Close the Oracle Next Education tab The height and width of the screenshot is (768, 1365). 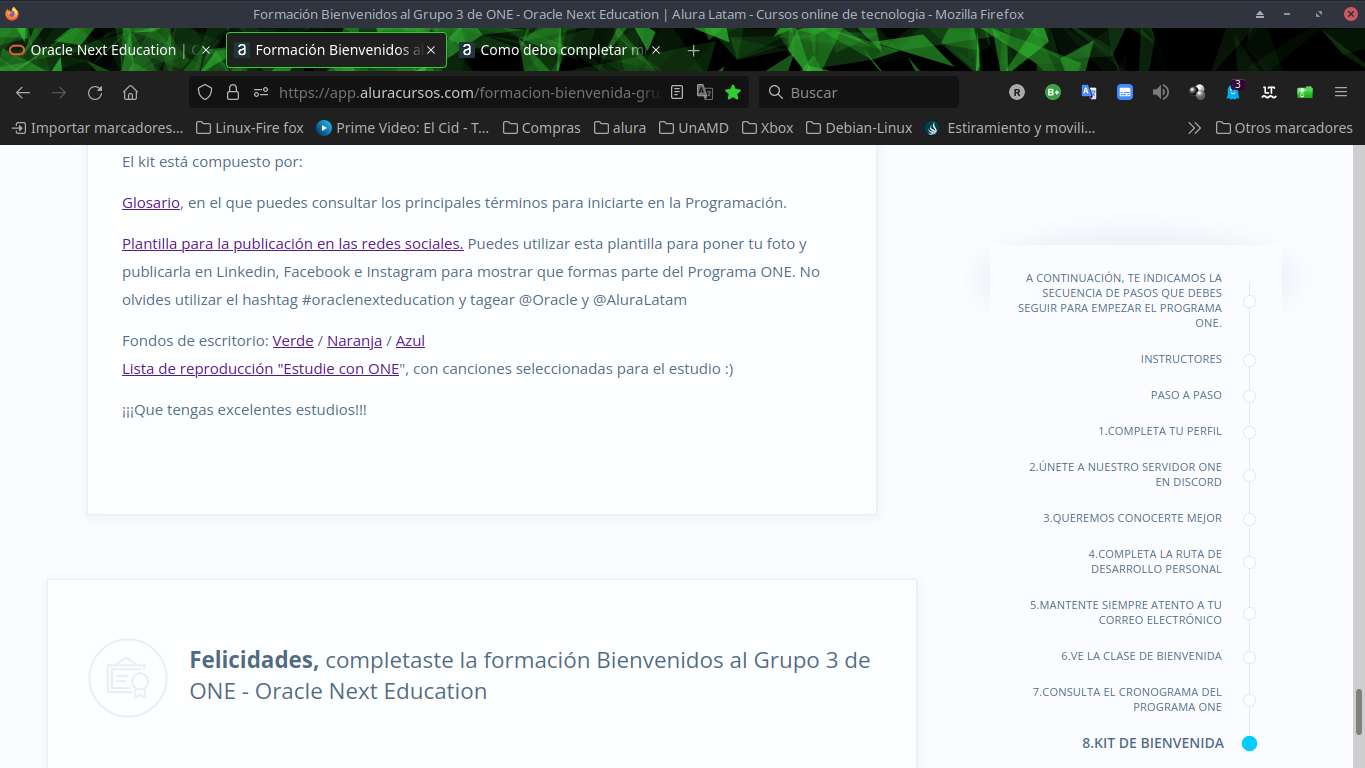(206, 50)
